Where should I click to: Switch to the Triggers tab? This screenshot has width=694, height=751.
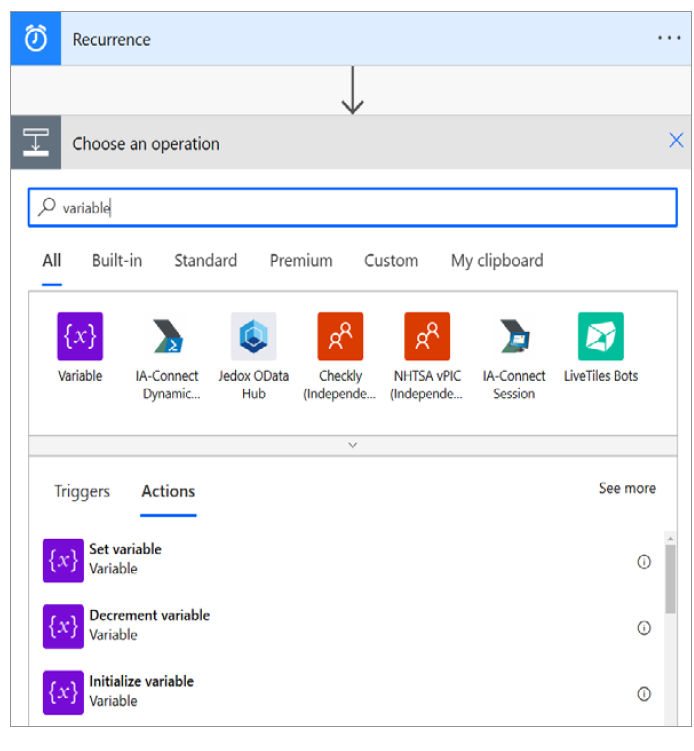coord(82,492)
